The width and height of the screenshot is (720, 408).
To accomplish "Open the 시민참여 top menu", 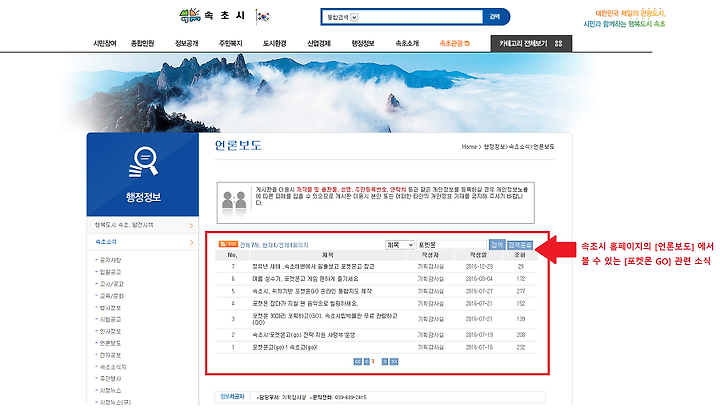I will point(105,44).
